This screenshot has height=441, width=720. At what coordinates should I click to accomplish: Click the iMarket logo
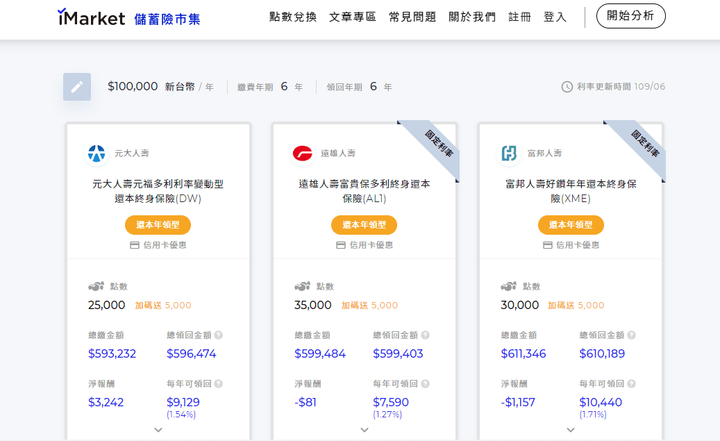click(91, 17)
